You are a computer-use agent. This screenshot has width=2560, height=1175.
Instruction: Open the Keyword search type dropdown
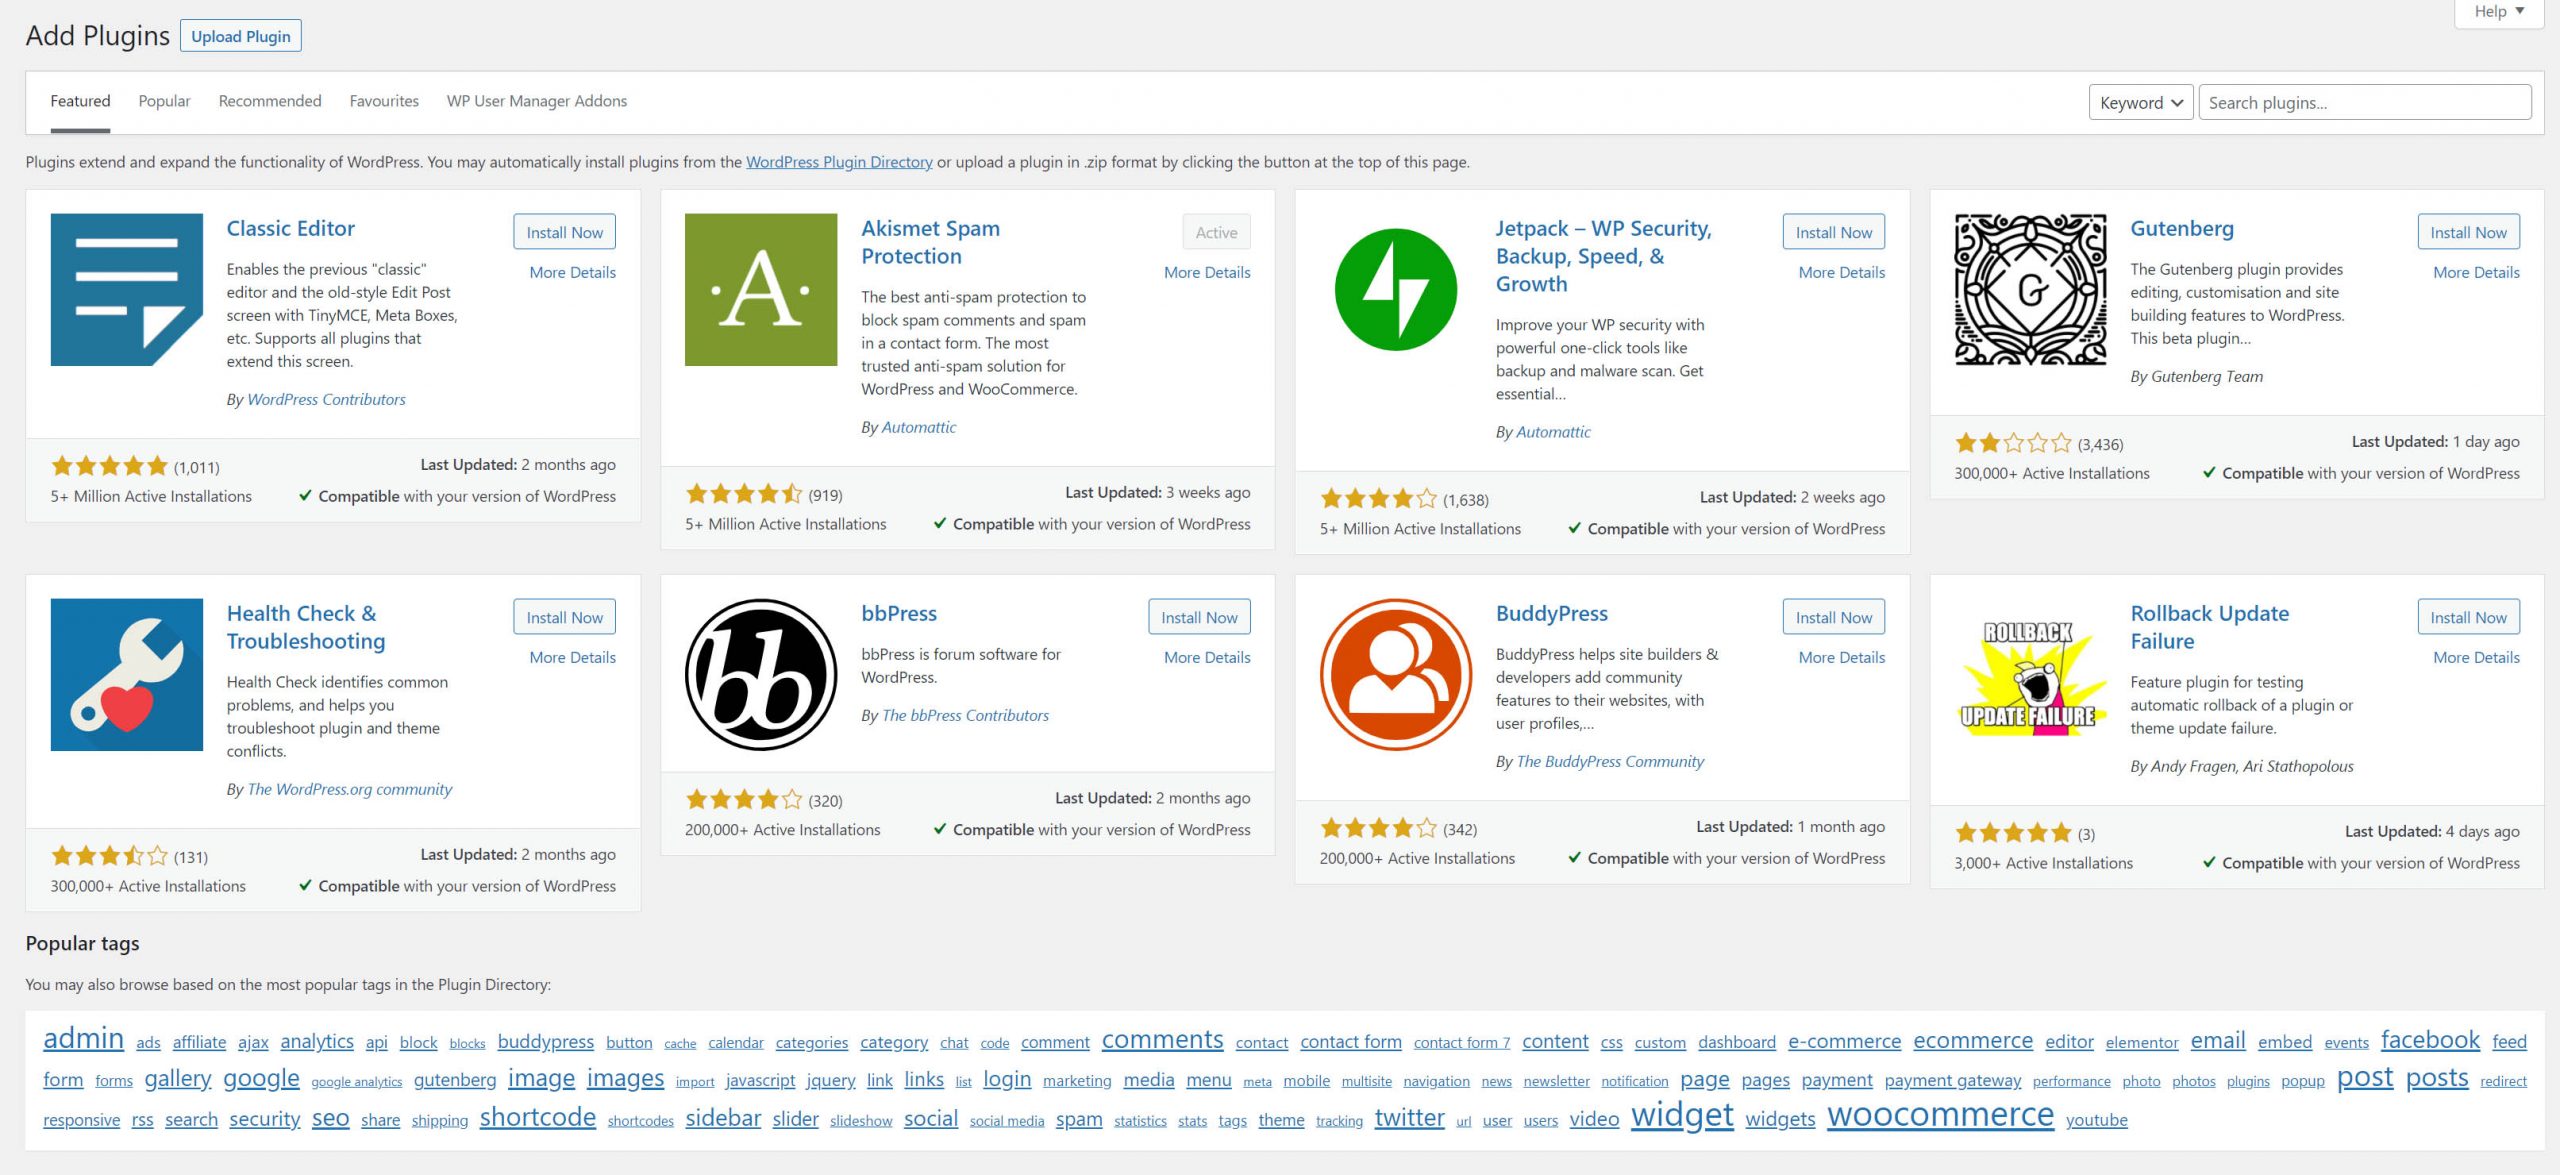coord(2141,102)
